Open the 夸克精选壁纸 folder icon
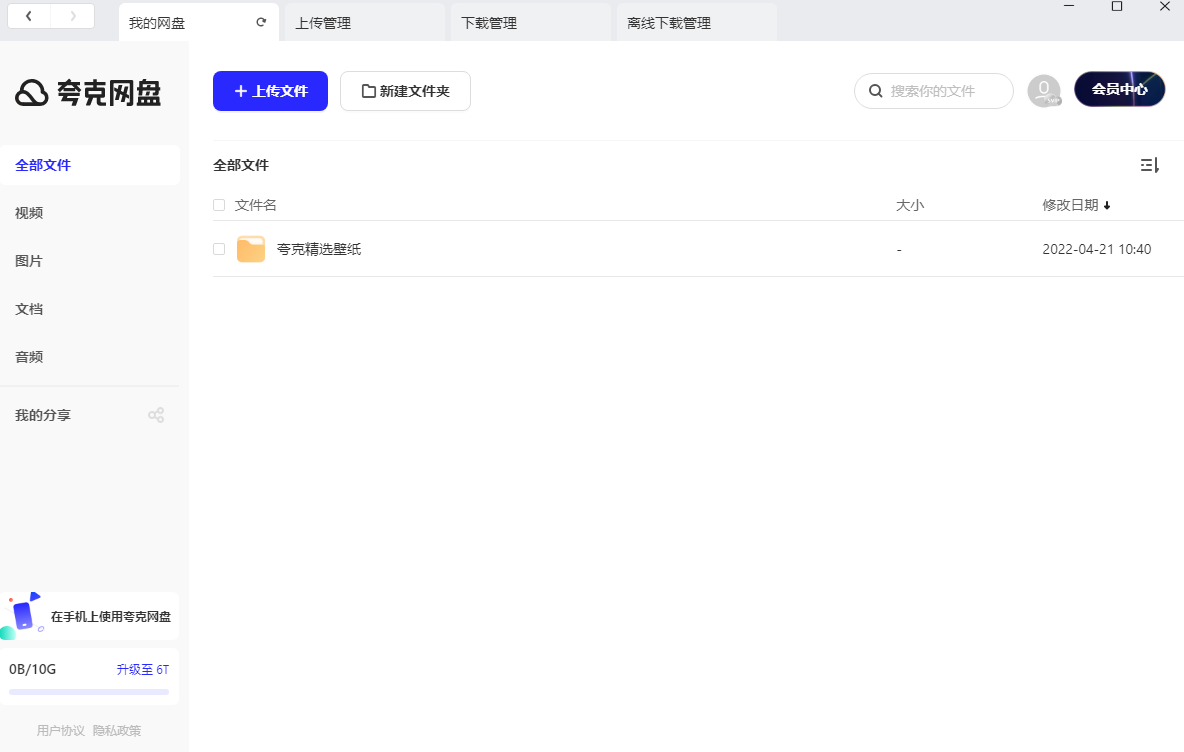The image size is (1184, 752). click(251, 248)
